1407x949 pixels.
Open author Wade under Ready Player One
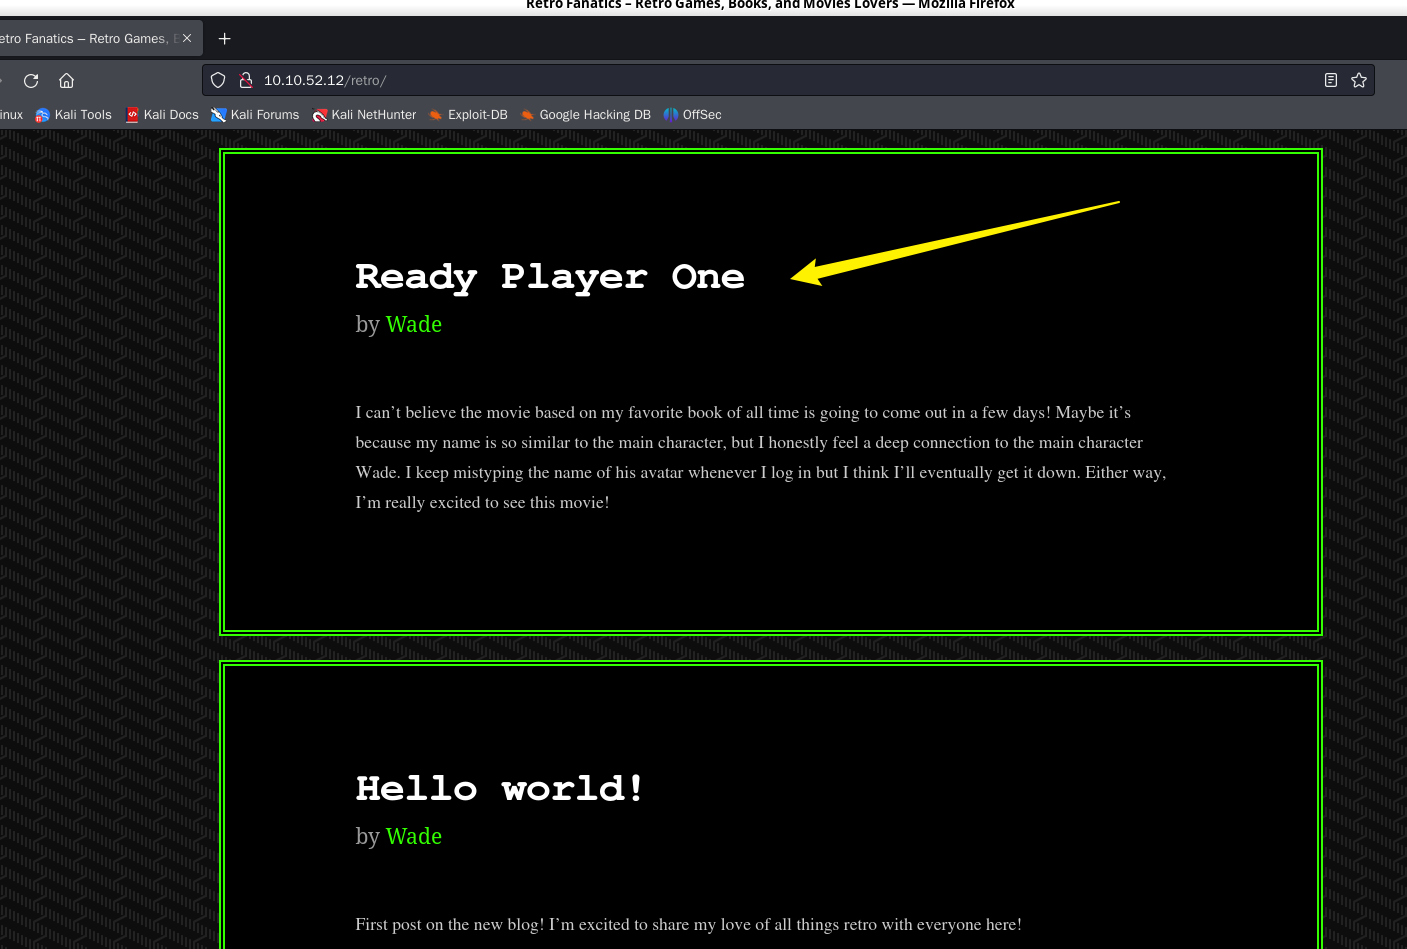[x=414, y=324]
